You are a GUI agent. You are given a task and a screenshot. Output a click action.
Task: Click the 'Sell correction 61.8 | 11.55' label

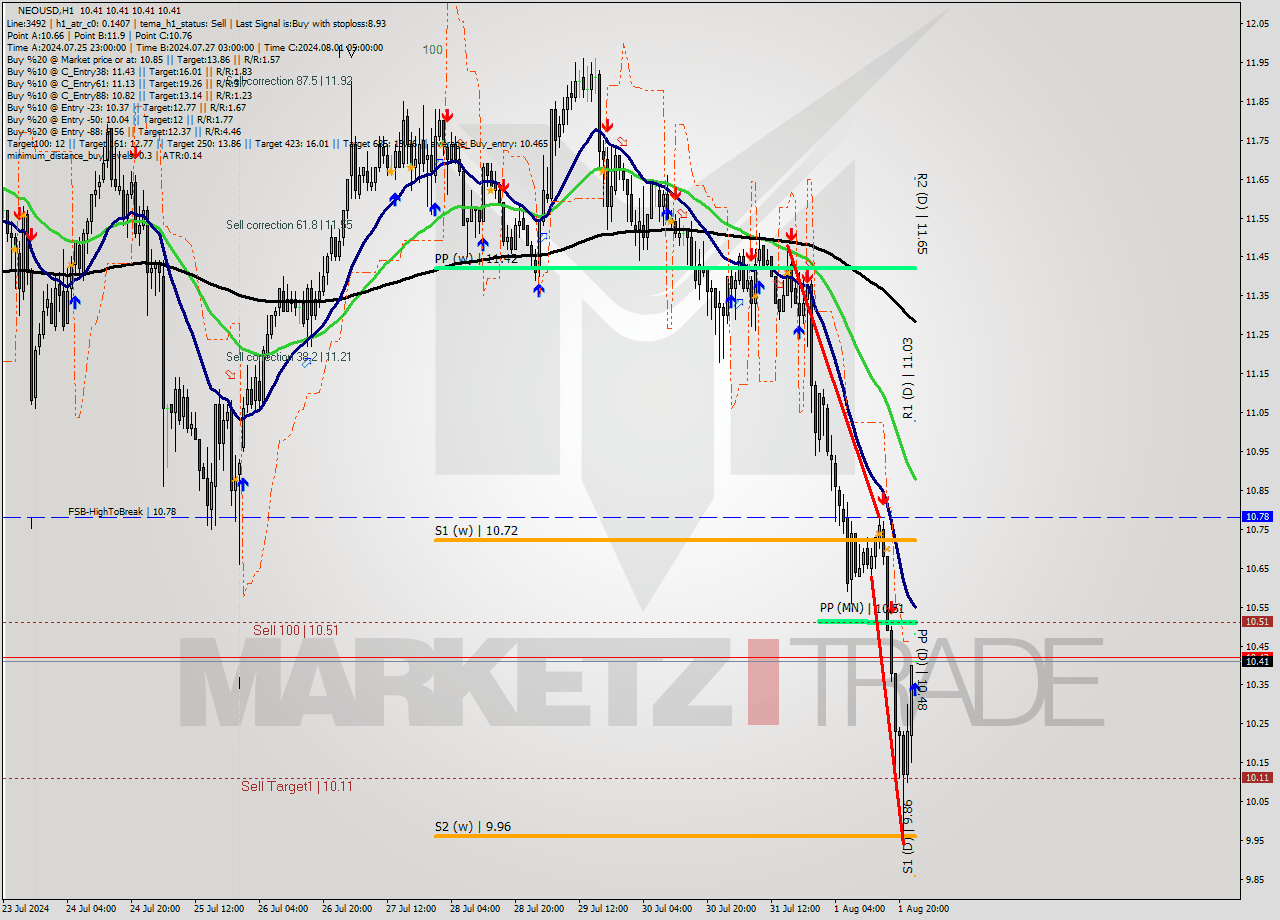point(289,225)
